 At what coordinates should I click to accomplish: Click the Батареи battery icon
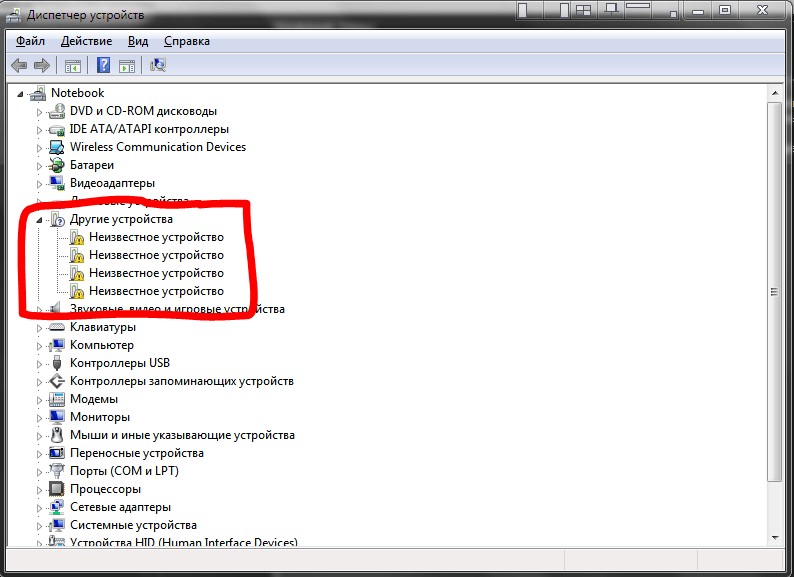click(x=57, y=165)
